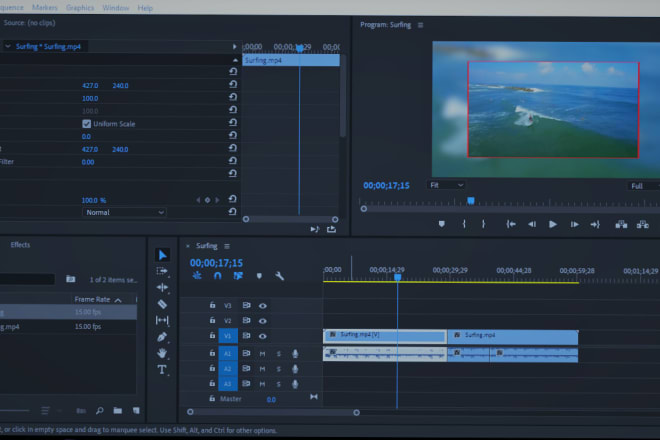Open the Fit zoom level dropdown
Screen dimensions: 660x440
click(x=447, y=185)
